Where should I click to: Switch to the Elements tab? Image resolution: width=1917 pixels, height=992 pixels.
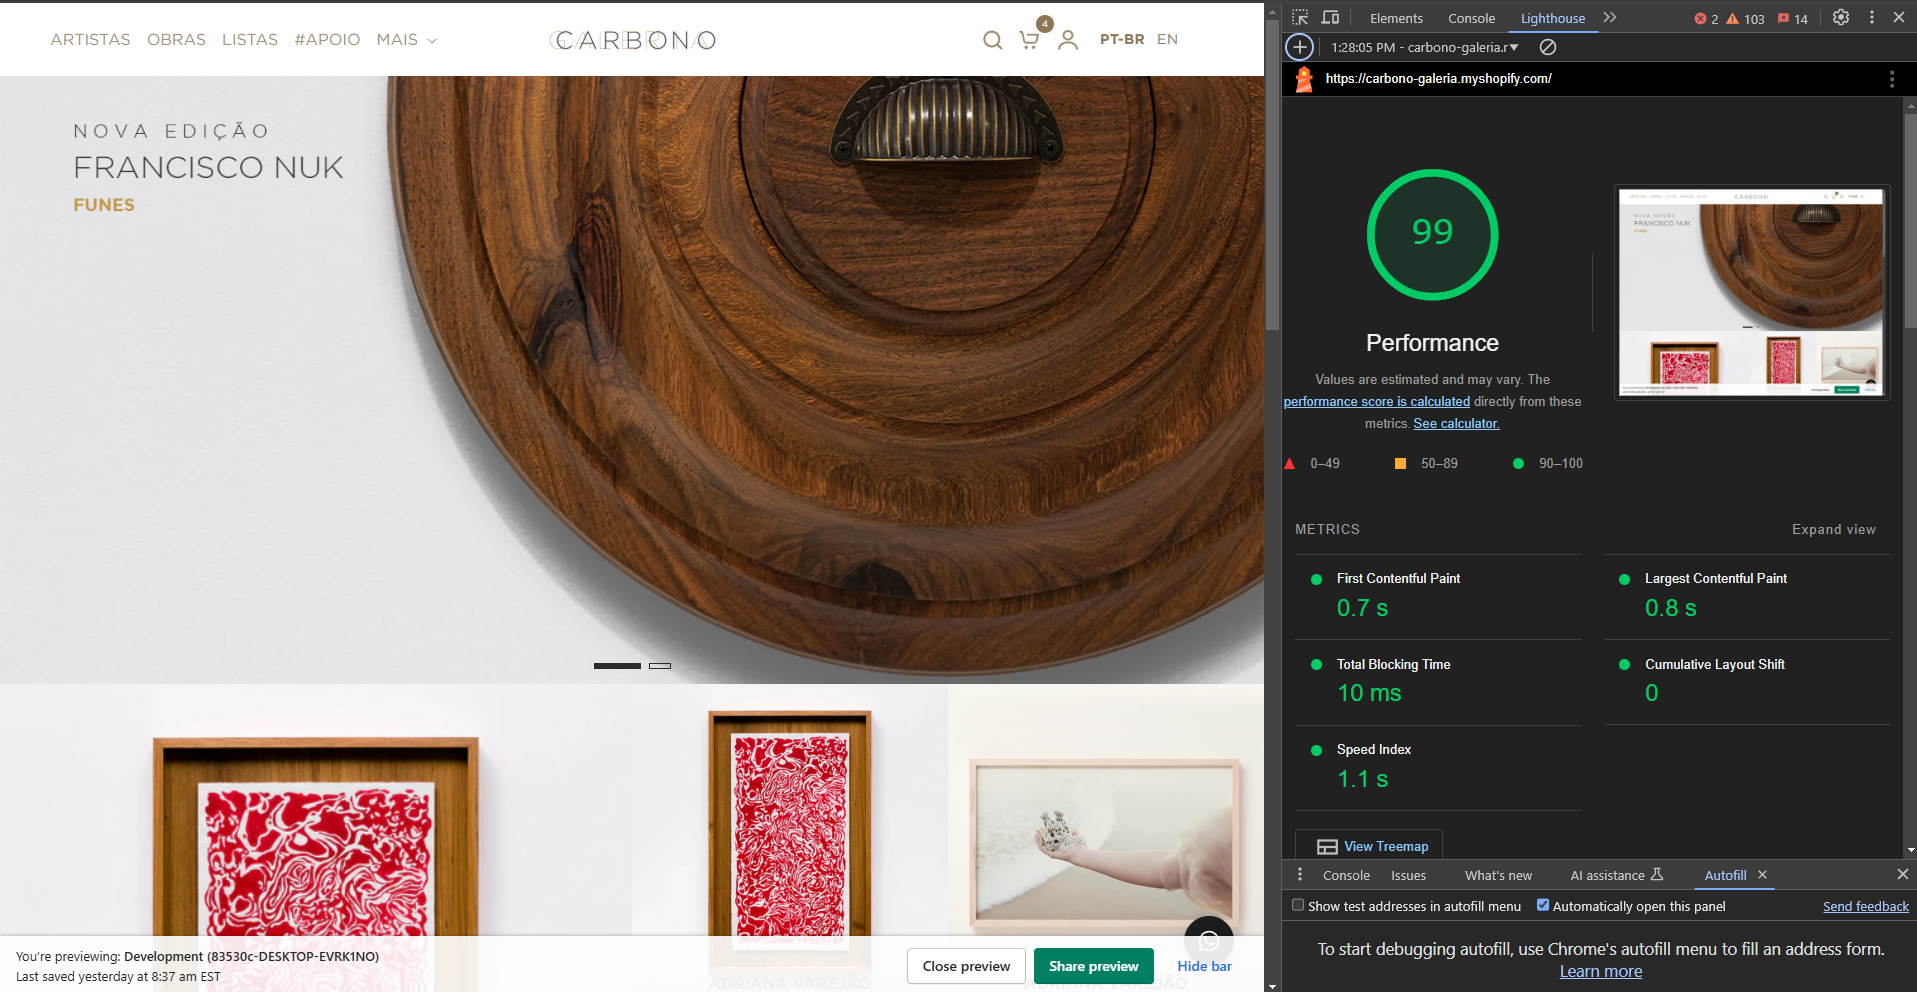(1396, 18)
